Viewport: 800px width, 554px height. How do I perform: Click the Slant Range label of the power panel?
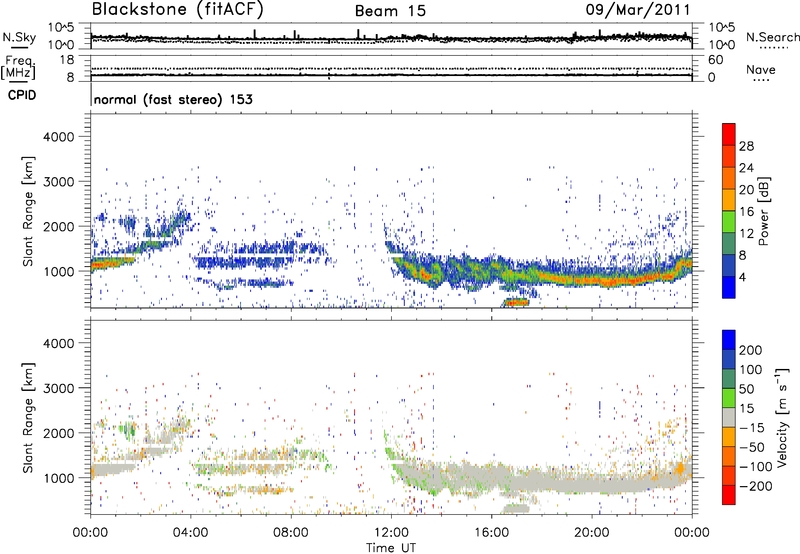pyautogui.click(x=28, y=211)
